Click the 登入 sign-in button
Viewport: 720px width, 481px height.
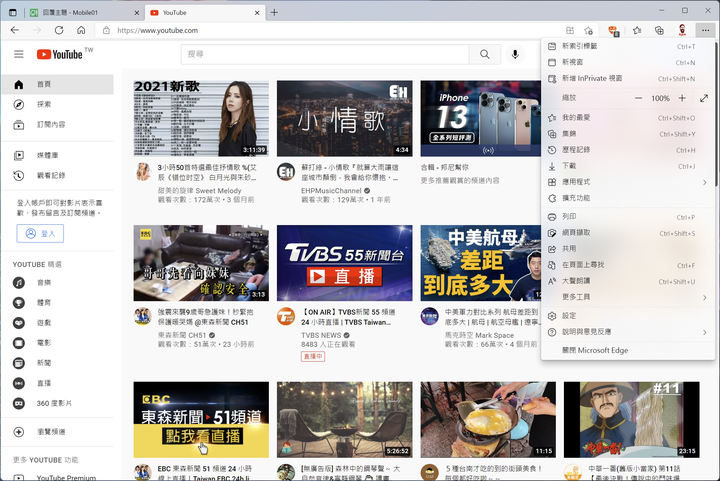(x=40, y=234)
